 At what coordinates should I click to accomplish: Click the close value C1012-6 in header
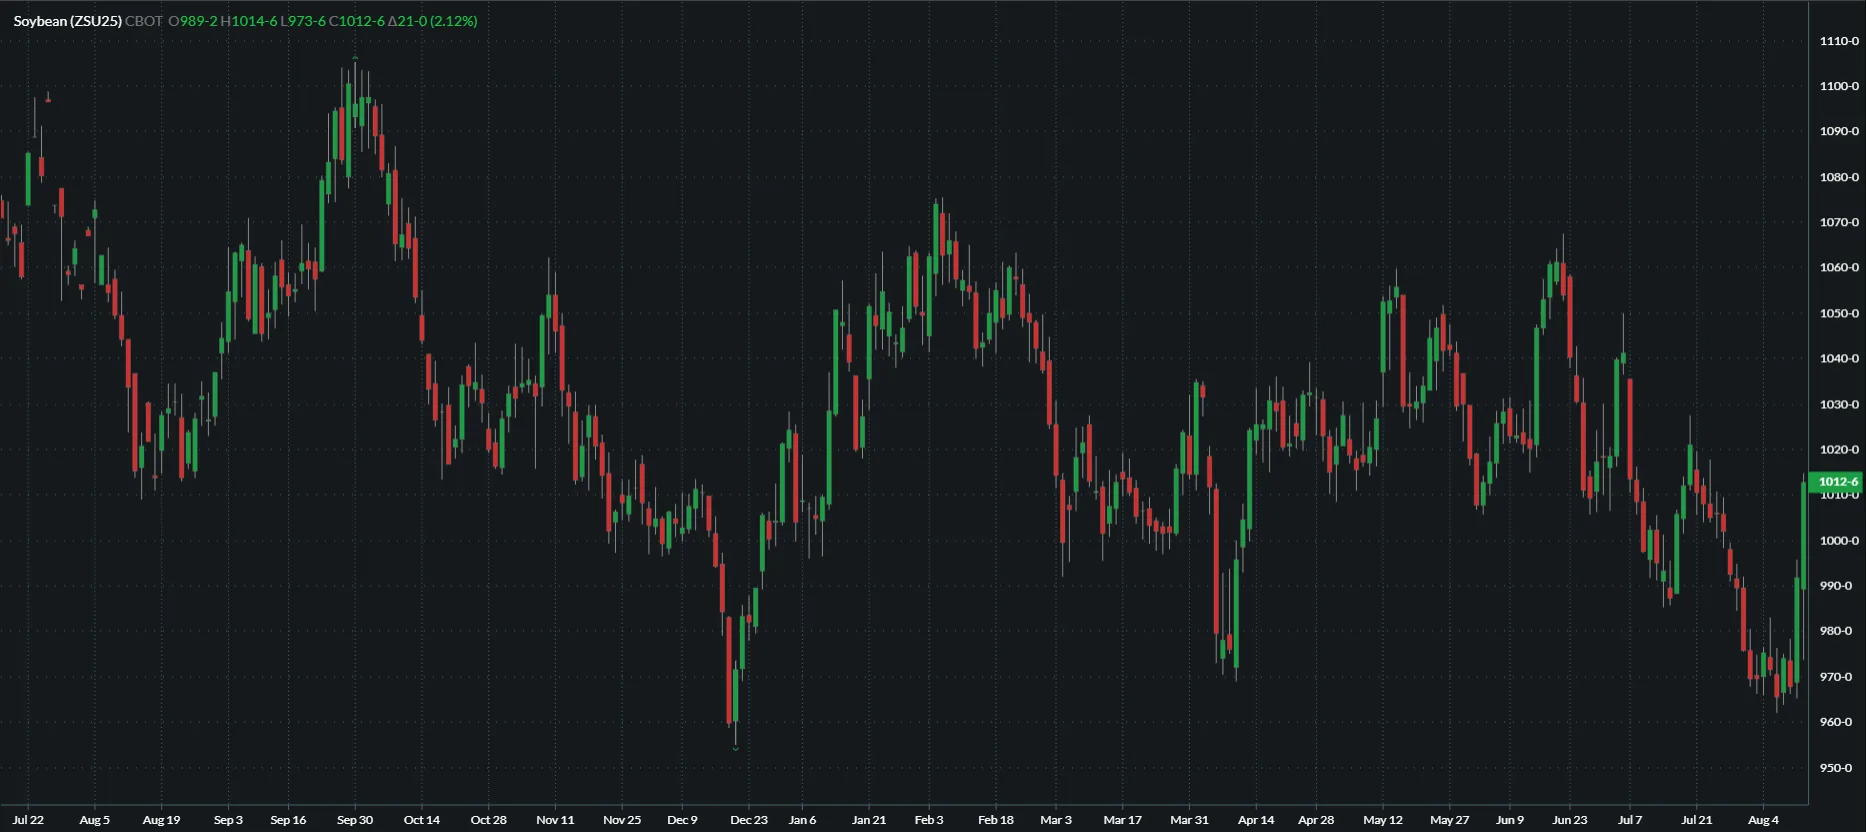click(357, 21)
